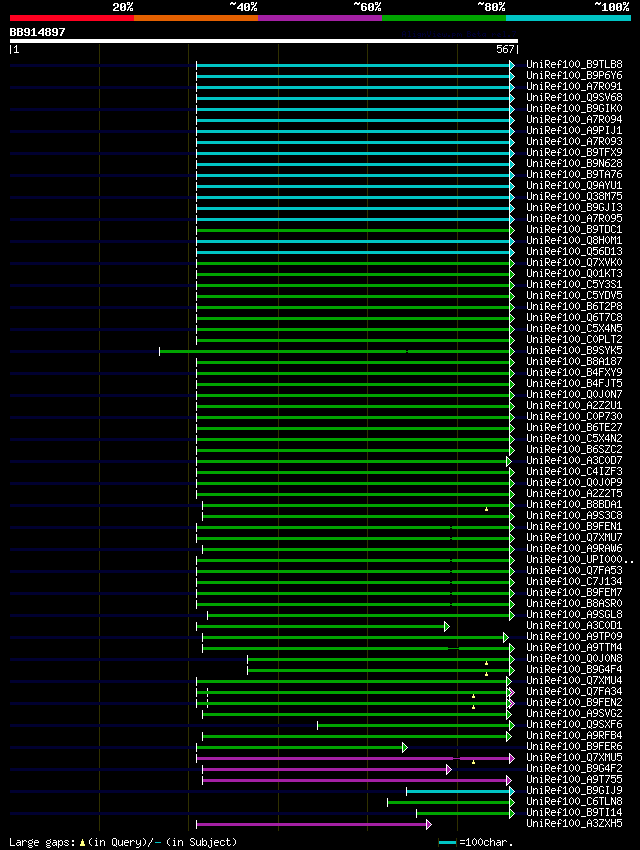Click the cyan ~100% identity legend bar
640x850 pixels.
[x=568, y=18]
